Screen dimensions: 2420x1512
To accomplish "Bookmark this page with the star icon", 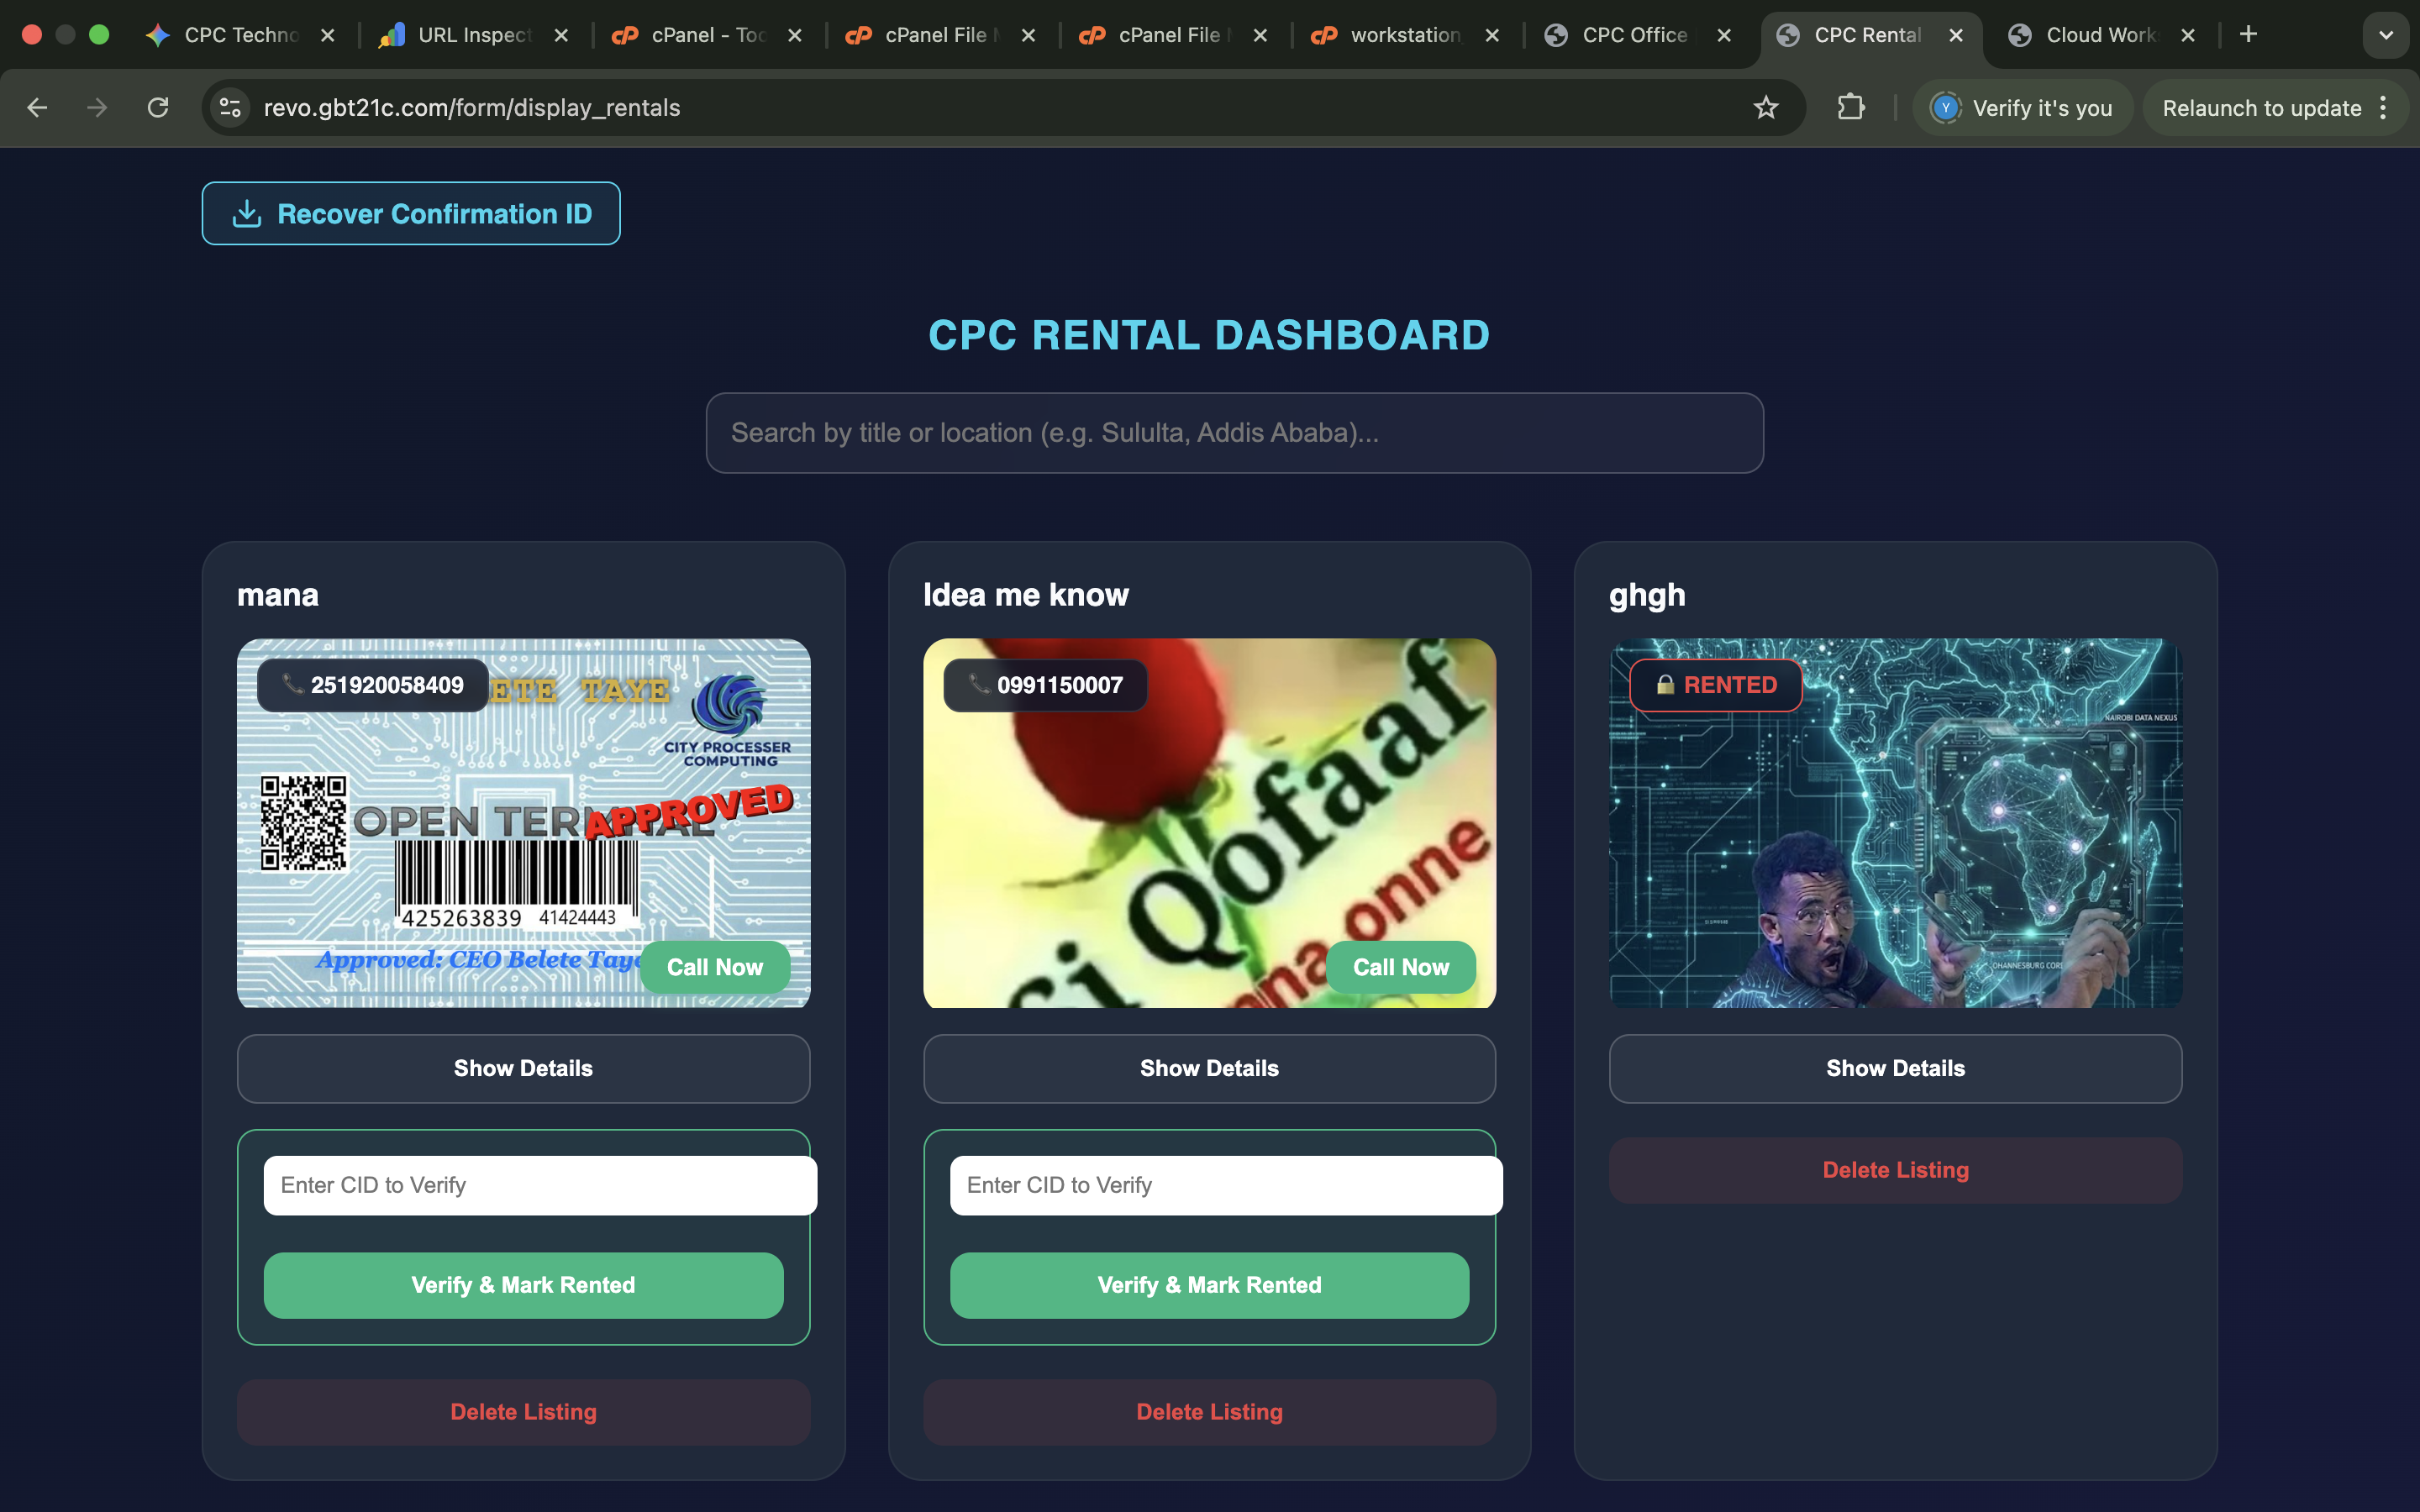I will tap(1766, 107).
